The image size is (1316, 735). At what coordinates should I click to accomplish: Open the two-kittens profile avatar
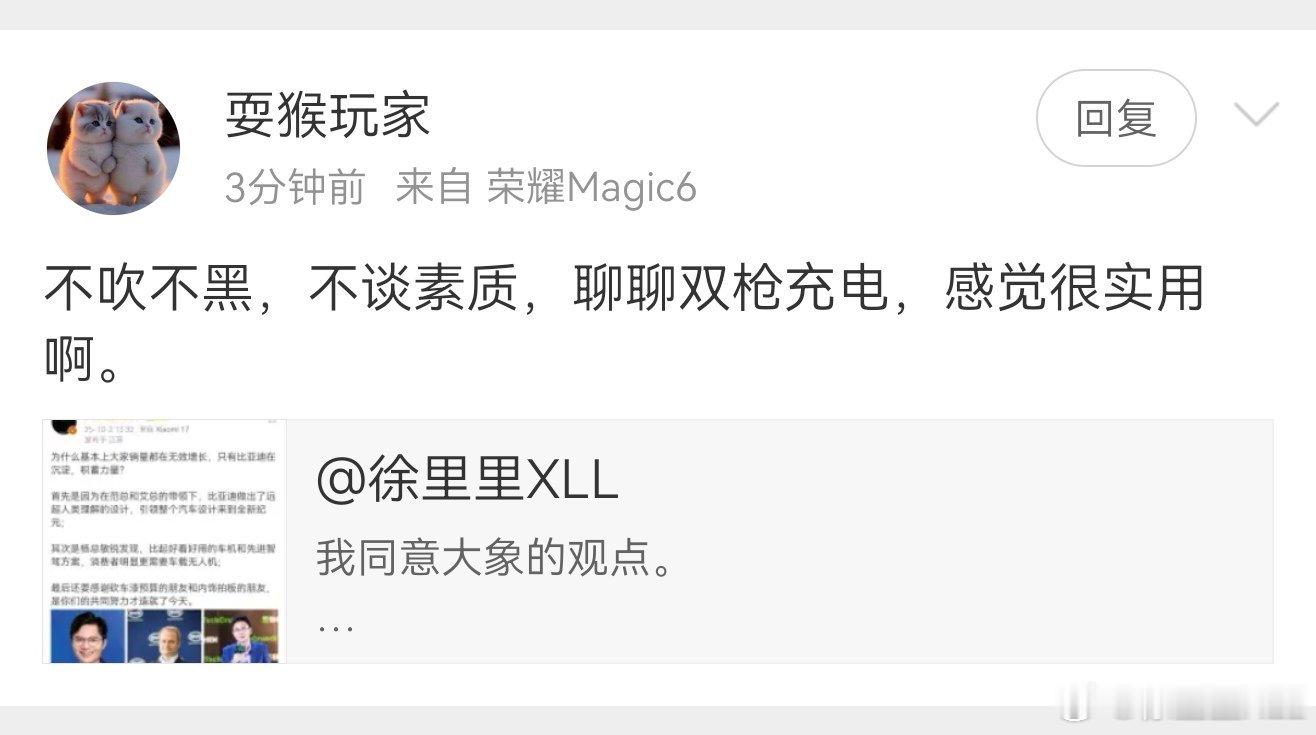click(x=113, y=148)
